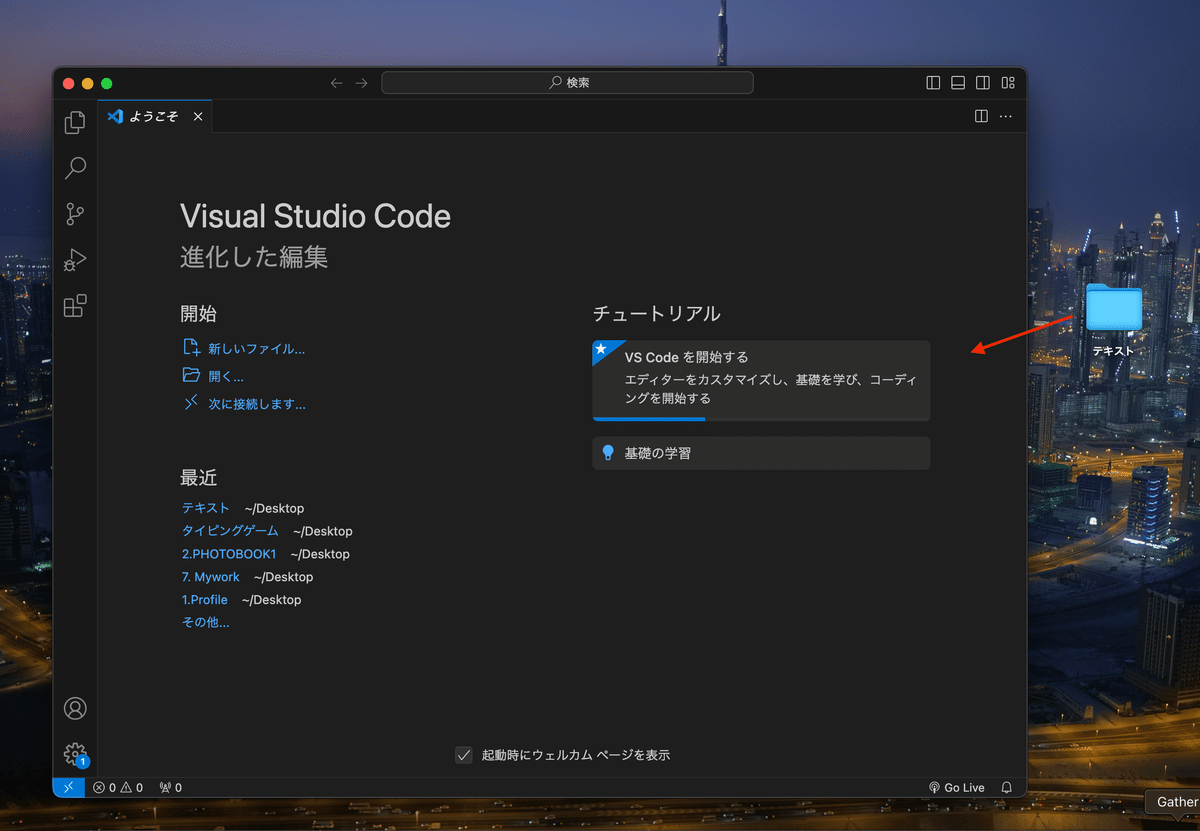Click 次に接続します... link
1200x831 pixels.
click(257, 405)
